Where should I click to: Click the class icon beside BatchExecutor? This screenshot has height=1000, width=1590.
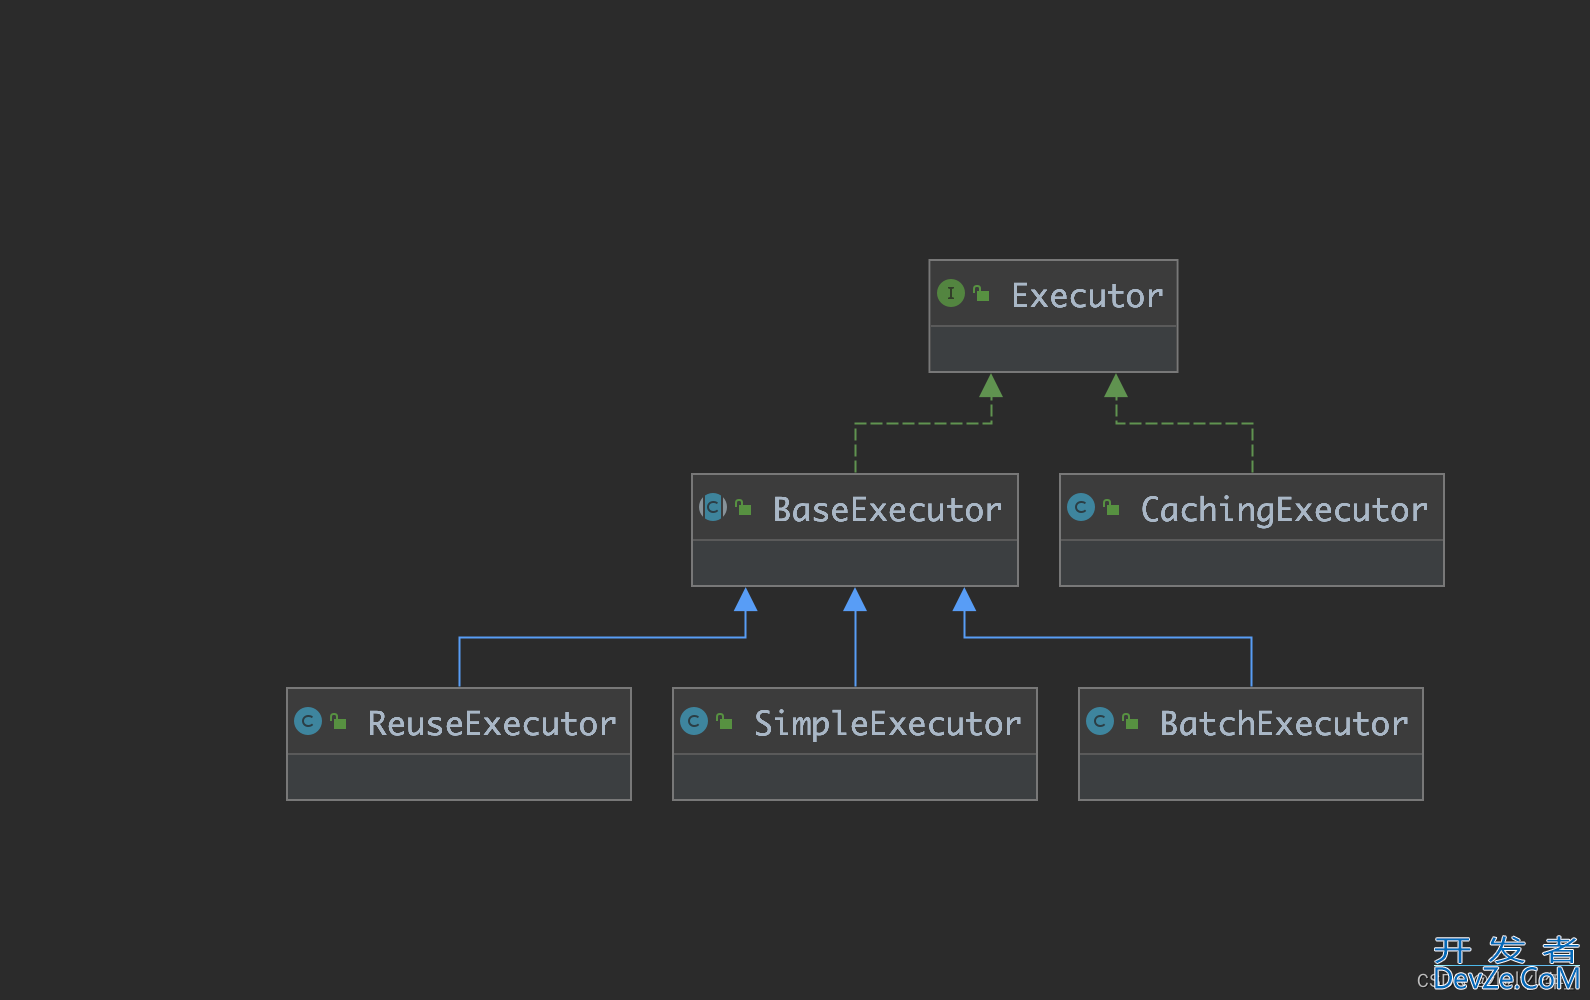[1100, 721]
